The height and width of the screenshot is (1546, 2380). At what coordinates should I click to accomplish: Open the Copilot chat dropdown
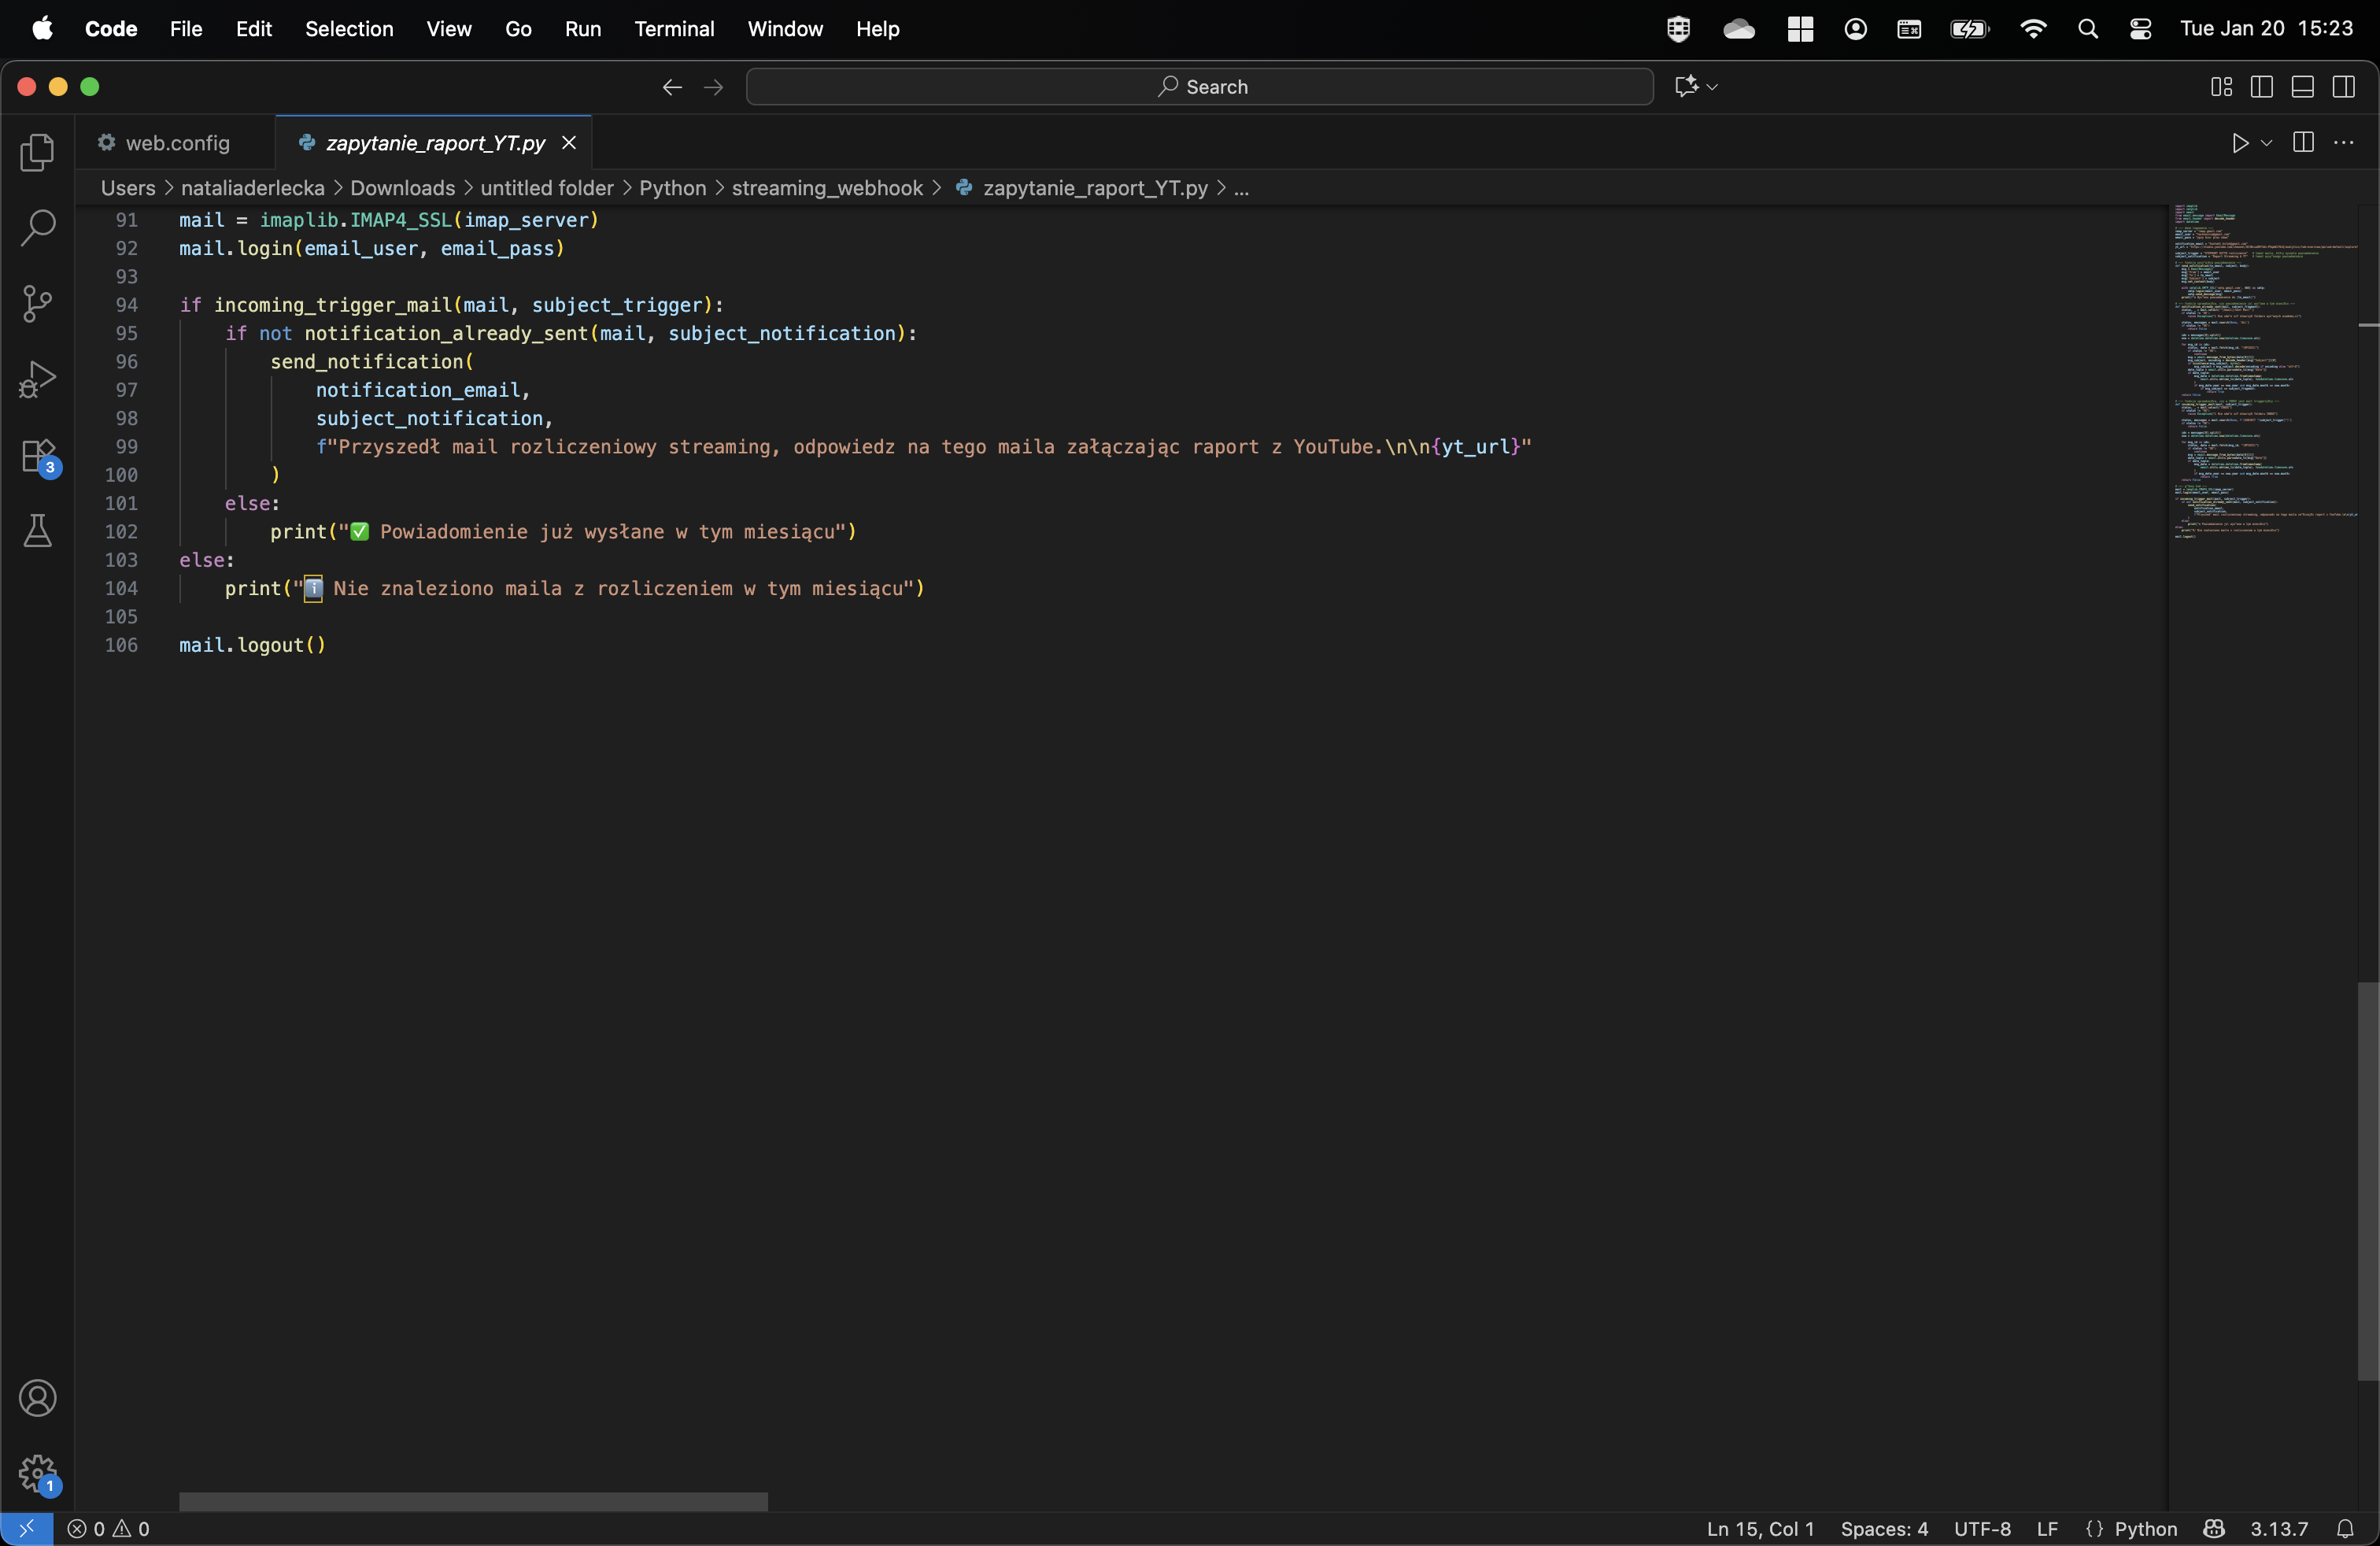click(1712, 87)
